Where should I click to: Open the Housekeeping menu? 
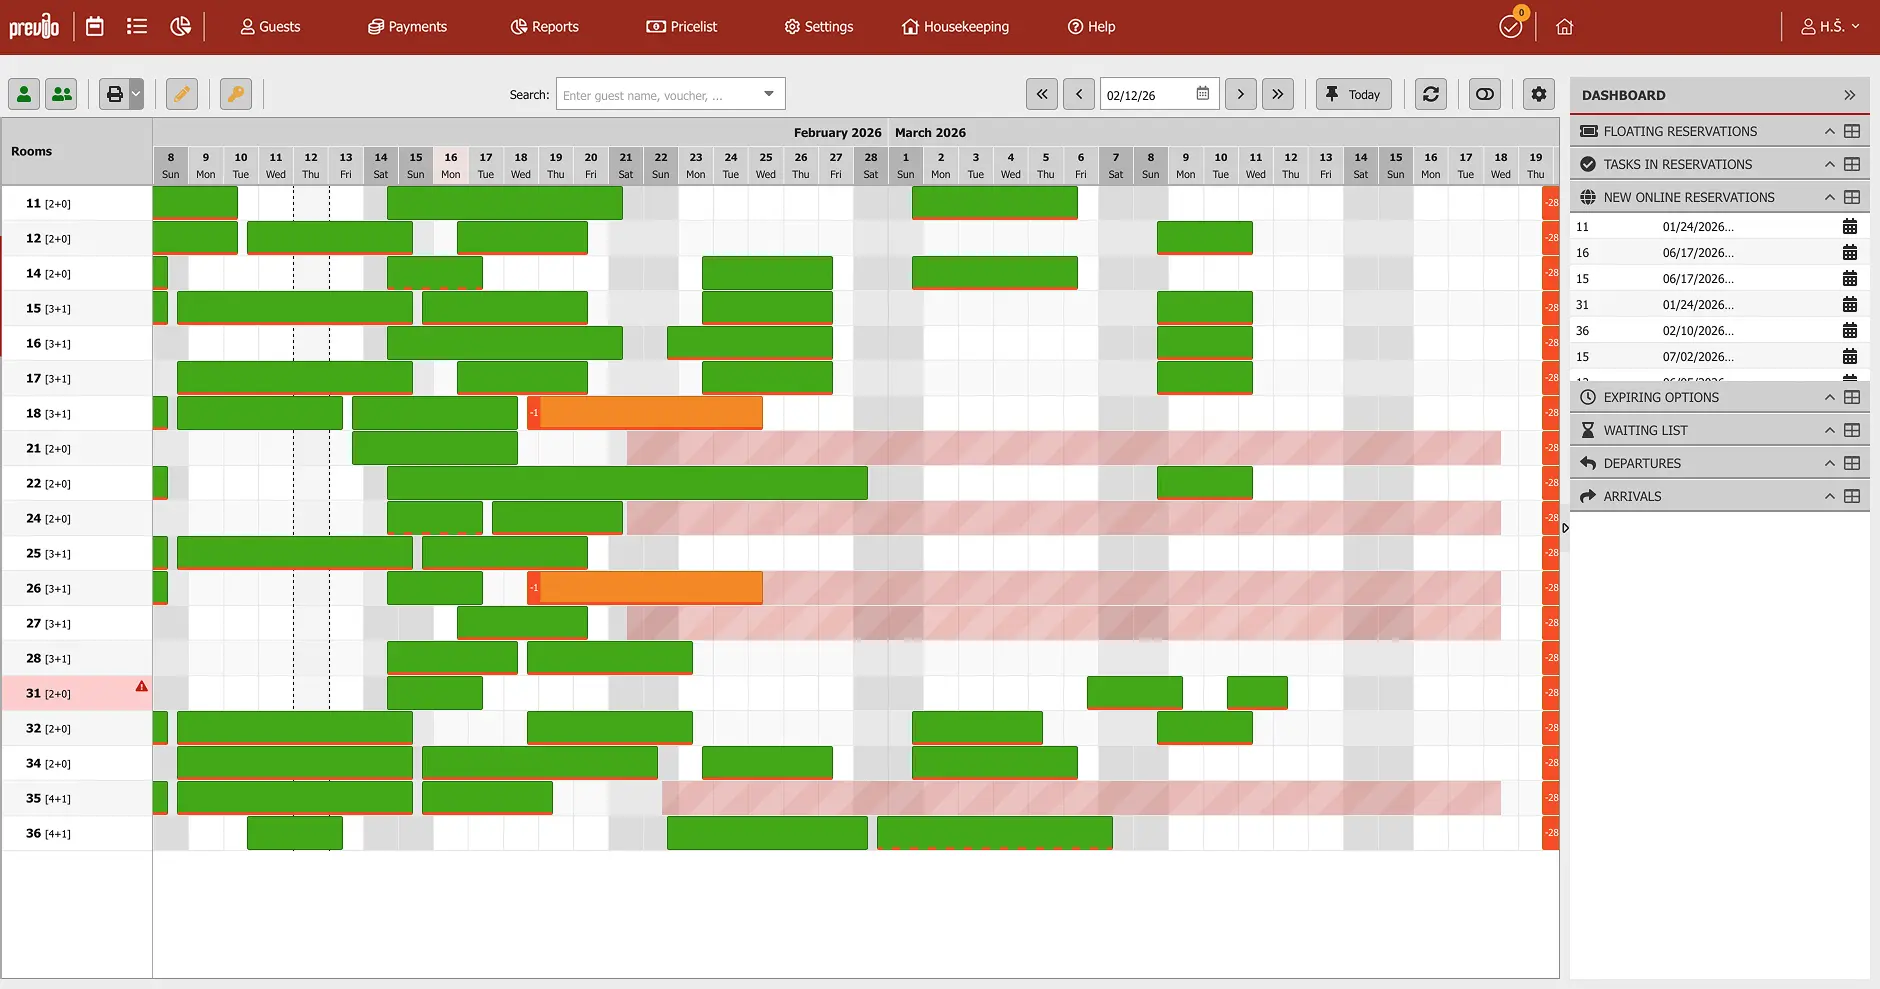[955, 27]
